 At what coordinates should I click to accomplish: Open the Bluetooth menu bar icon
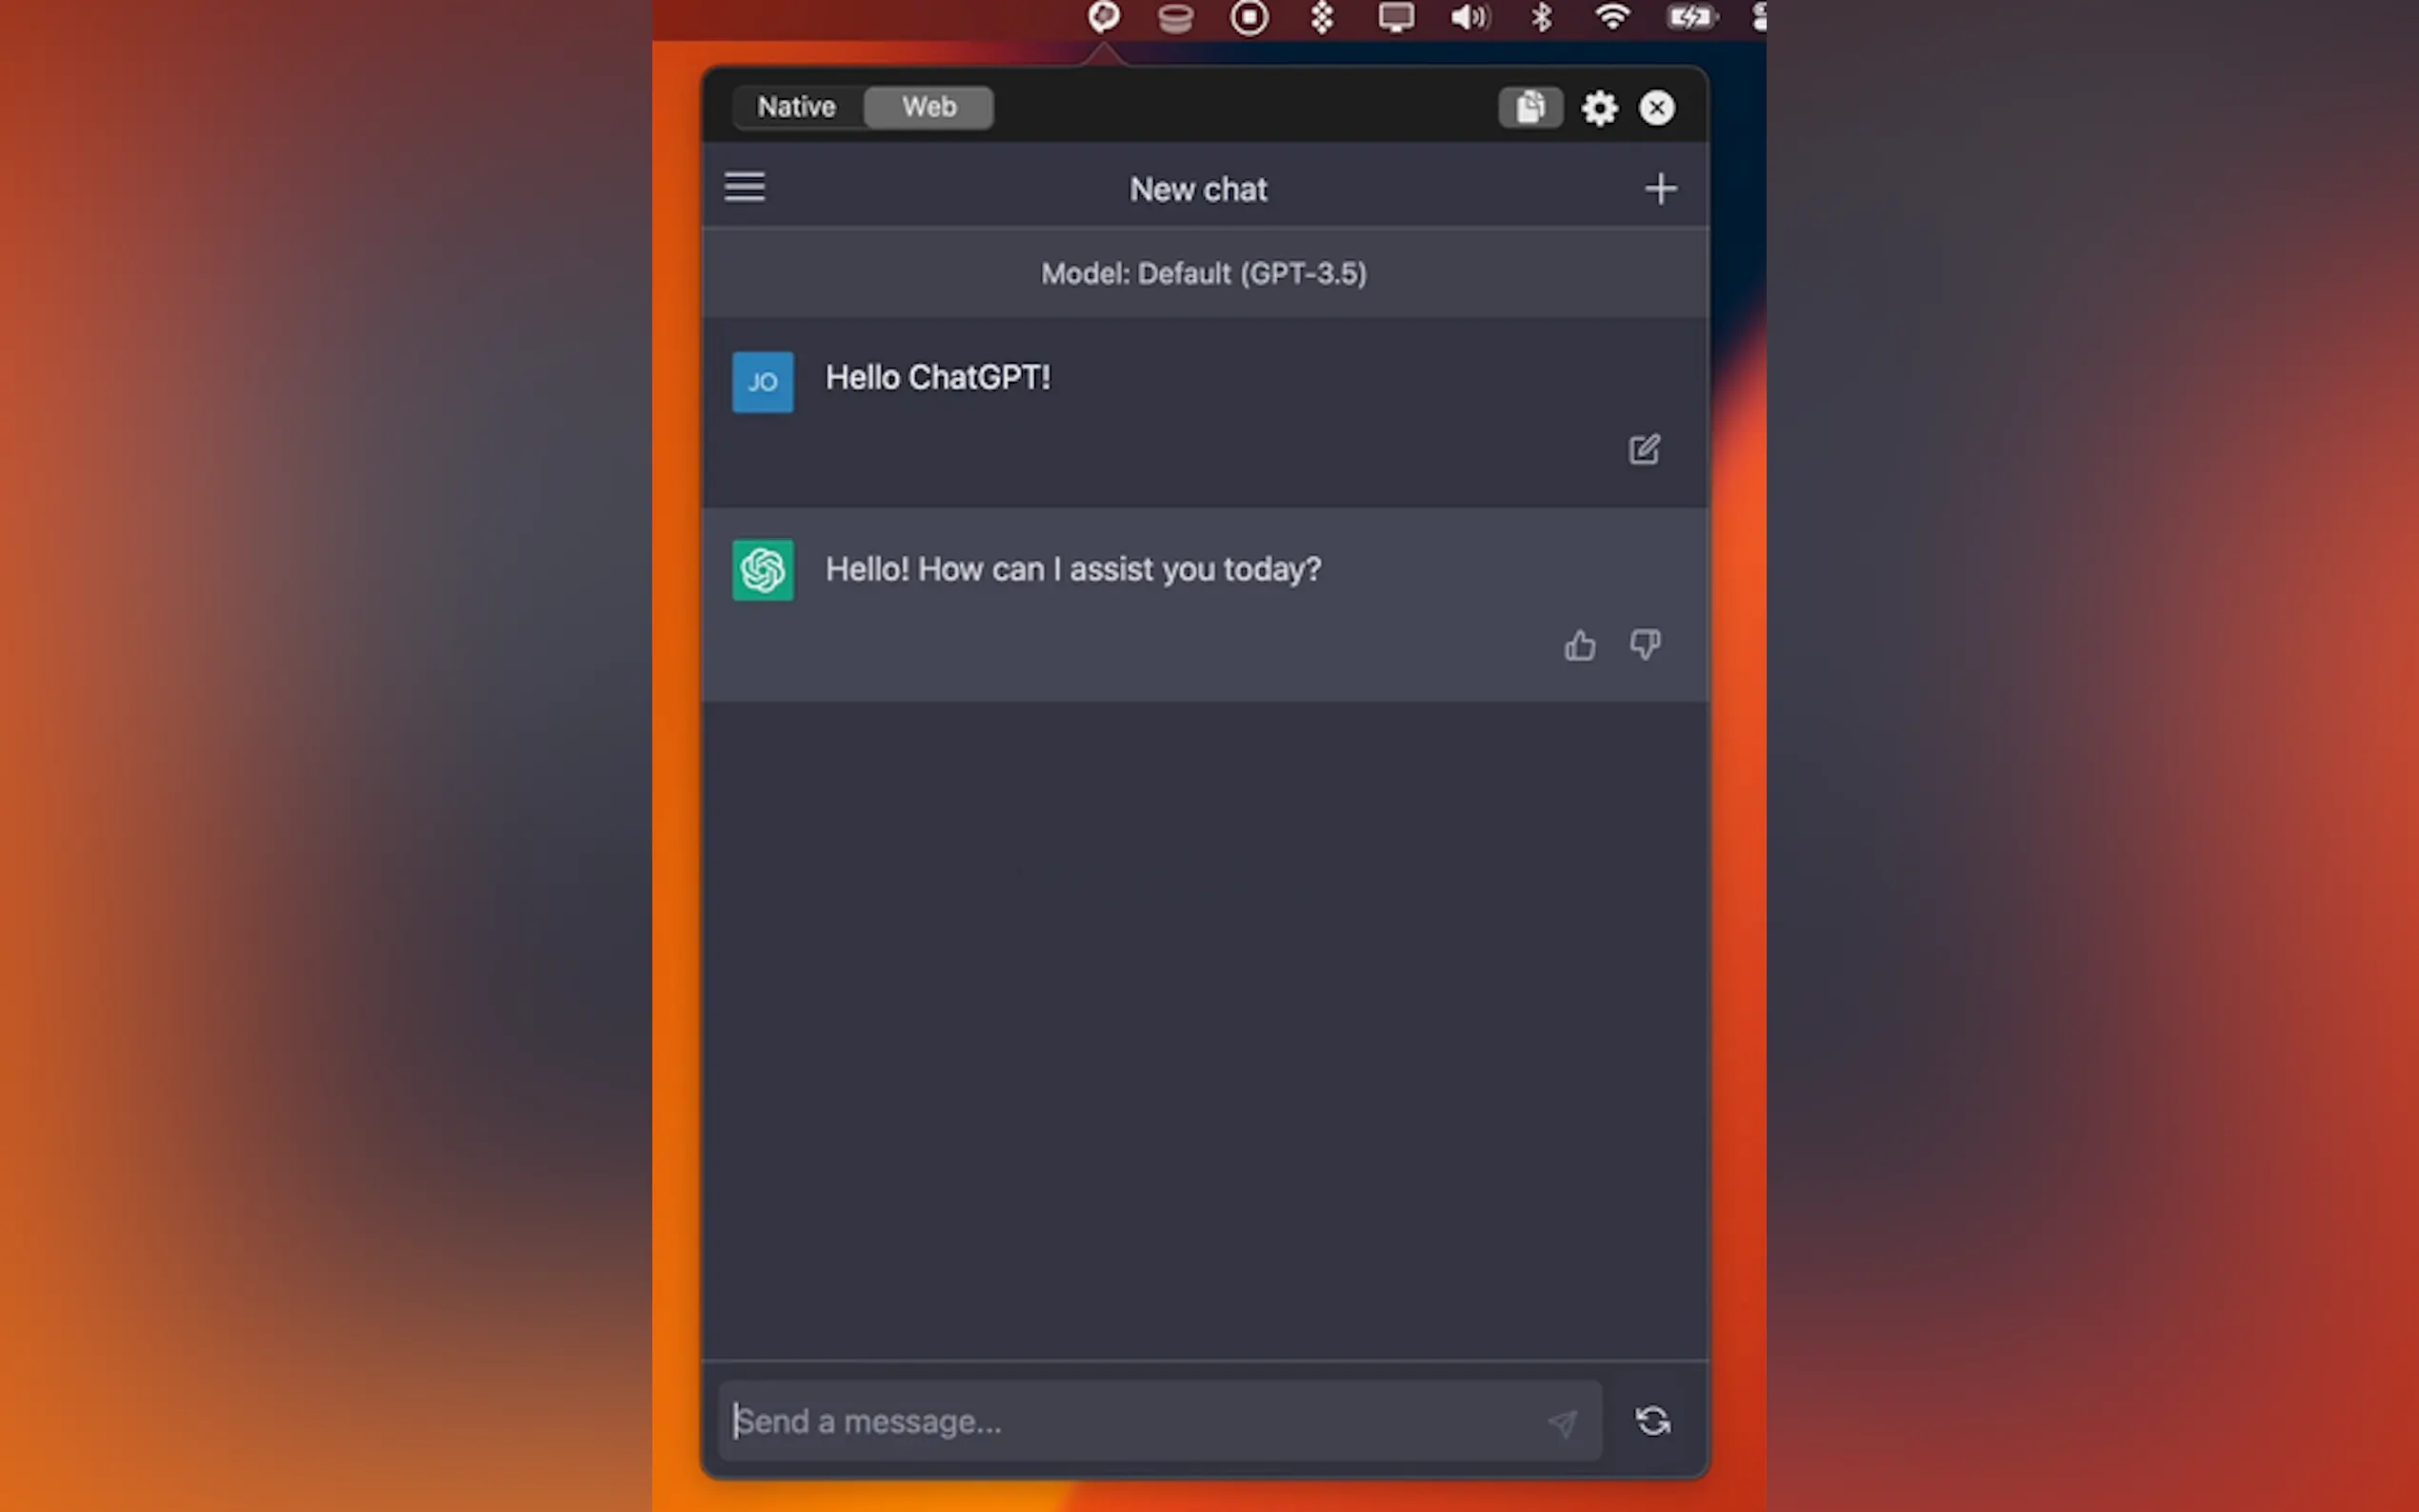(x=1541, y=17)
